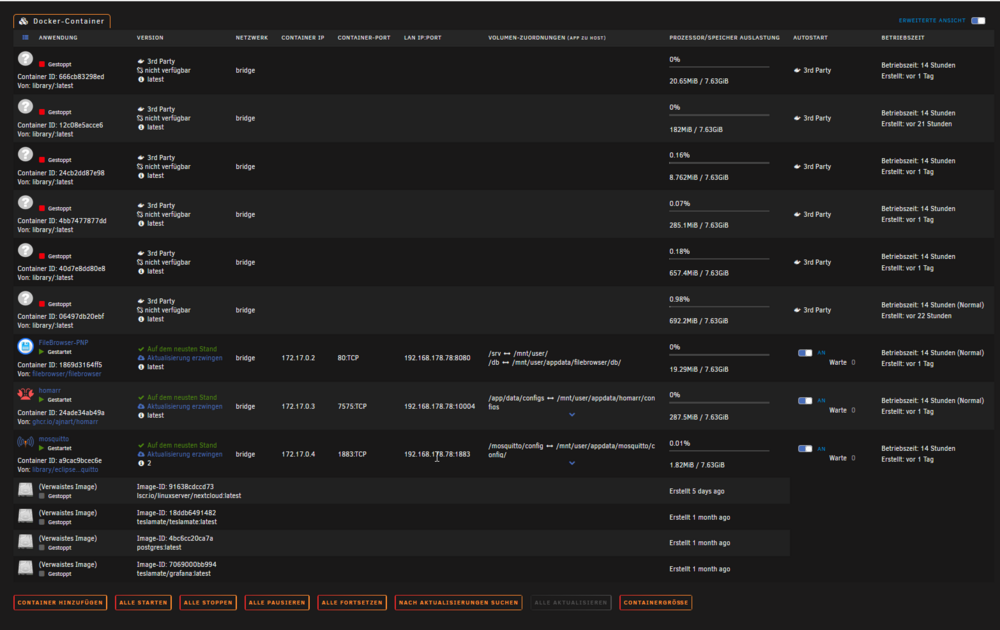
Task: Click the FileBrowser-PNP container name
Action: [63, 342]
